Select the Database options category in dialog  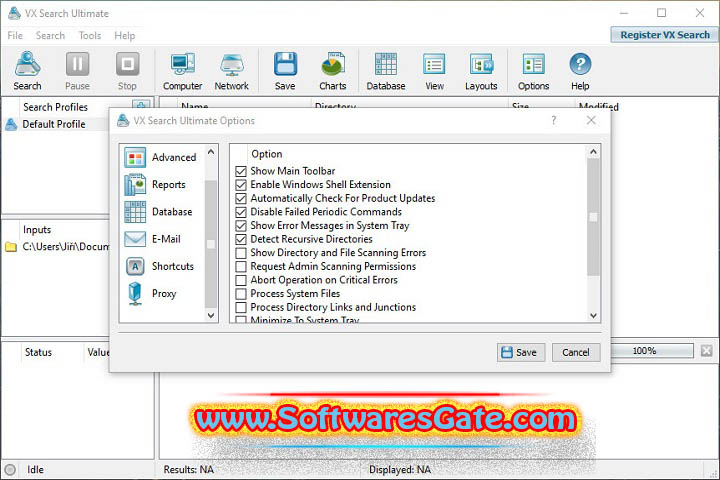point(158,212)
